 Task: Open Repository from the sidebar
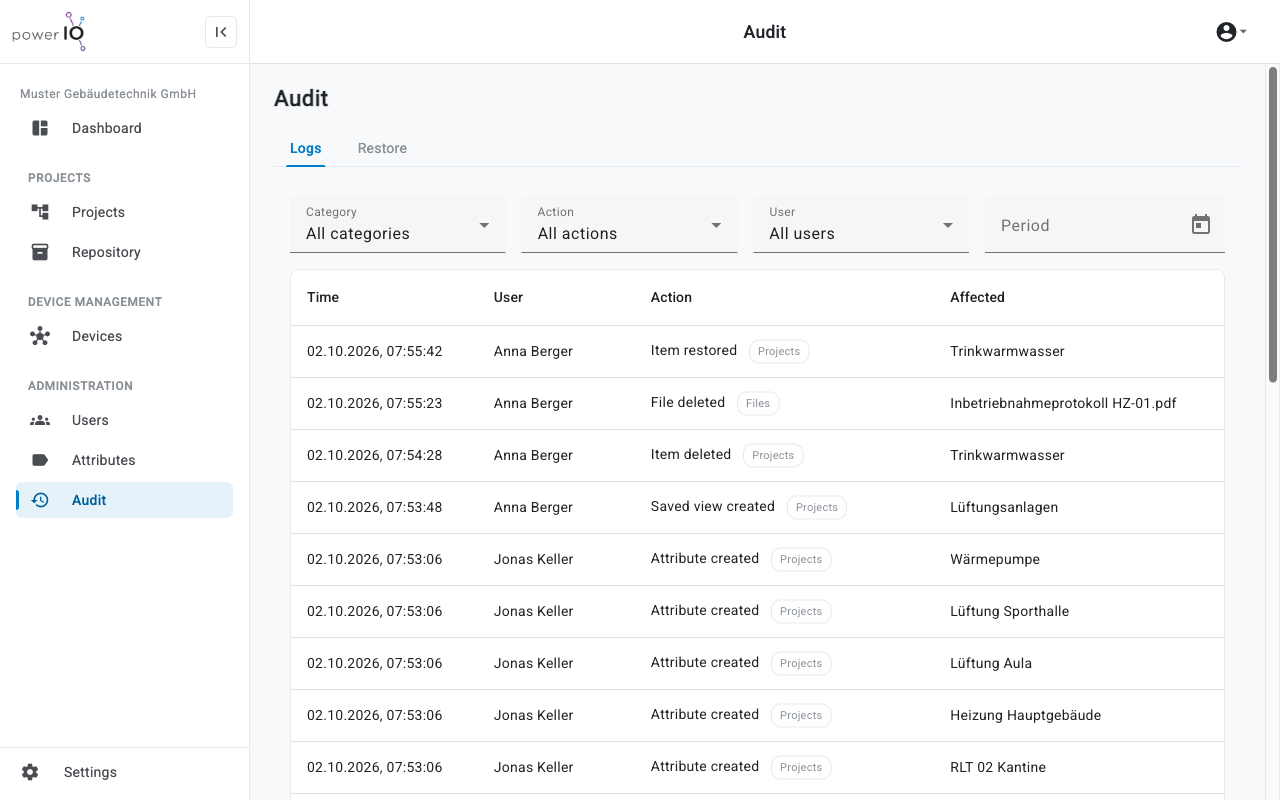point(124,252)
